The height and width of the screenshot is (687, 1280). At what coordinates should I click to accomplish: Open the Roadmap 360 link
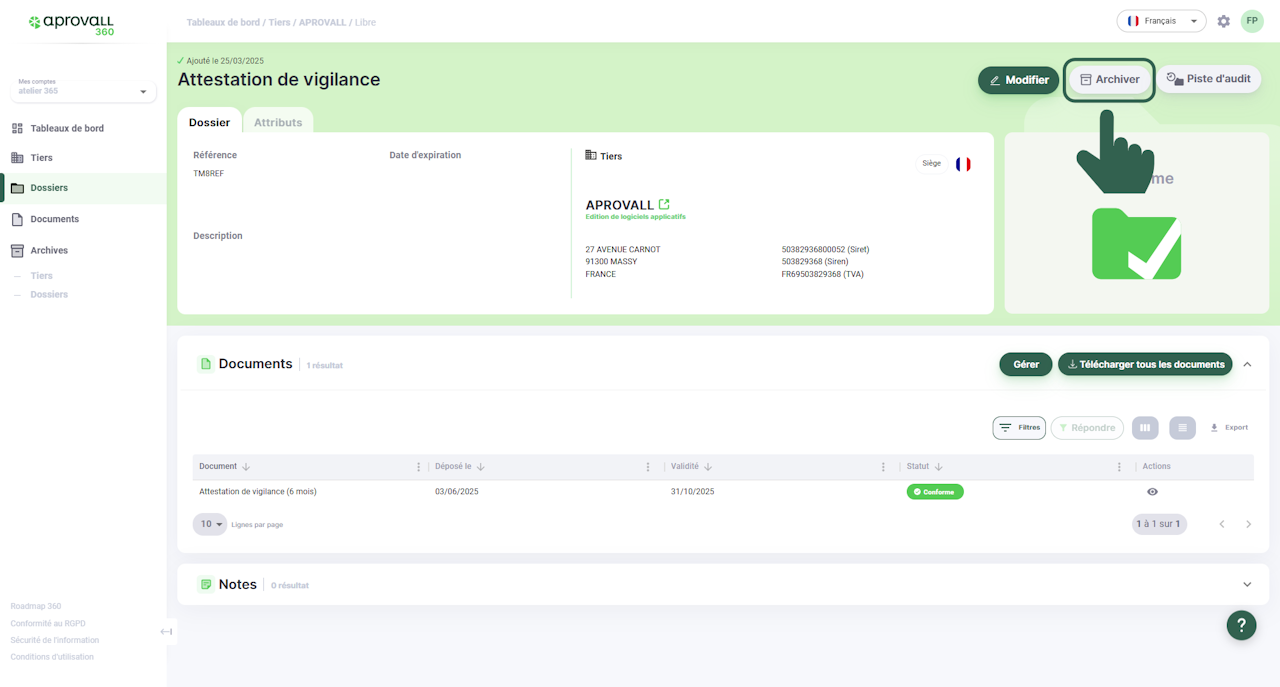(36, 606)
